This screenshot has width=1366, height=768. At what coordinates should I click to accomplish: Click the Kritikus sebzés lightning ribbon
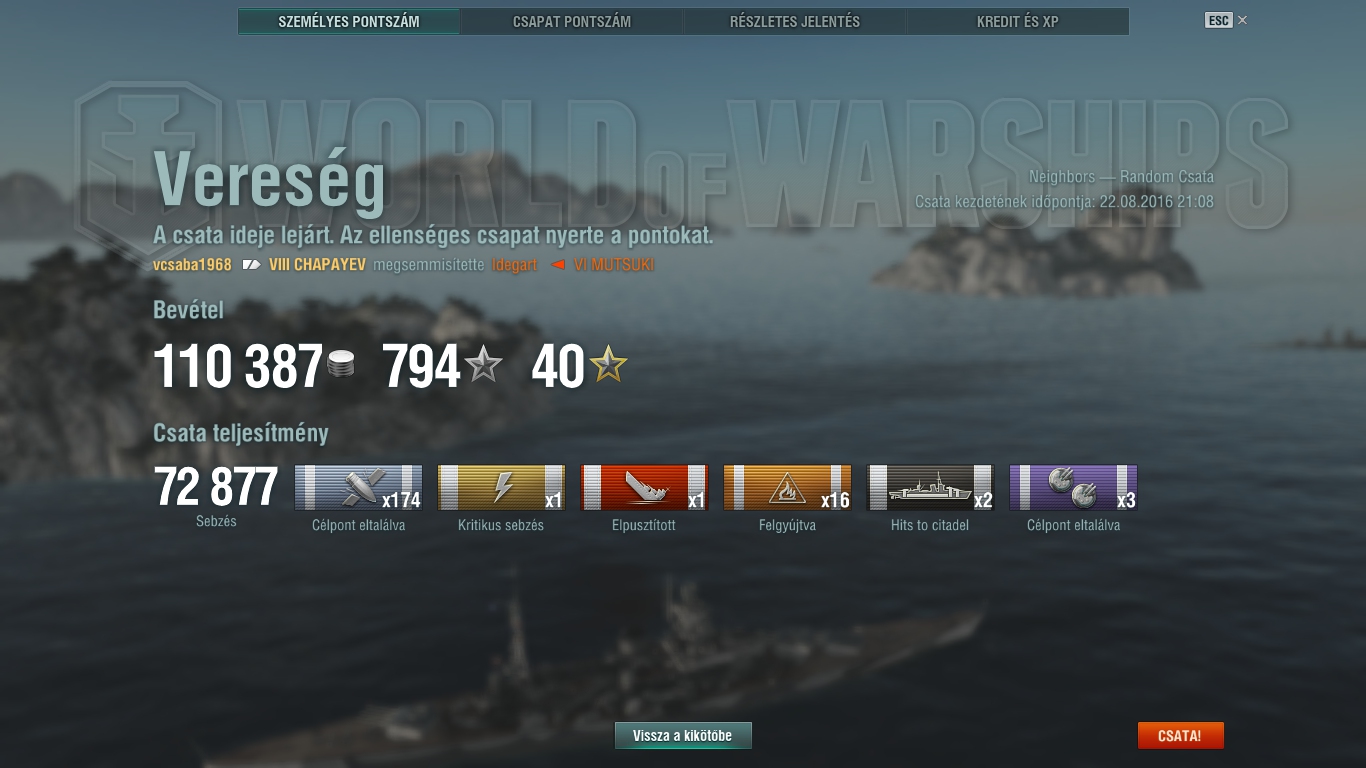(x=501, y=488)
